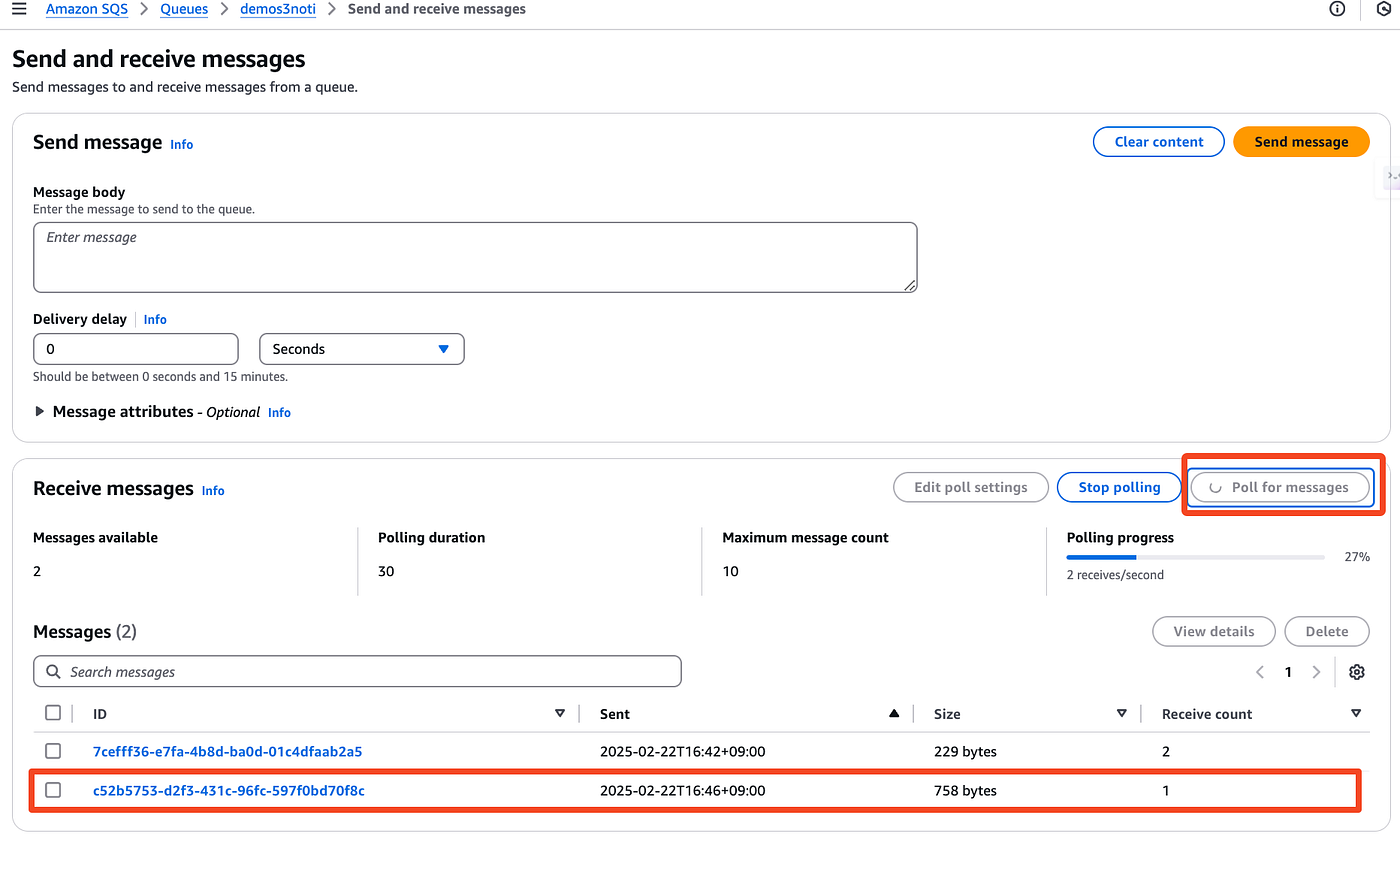
Task: Go to Queues breadcrumb
Action: (184, 9)
